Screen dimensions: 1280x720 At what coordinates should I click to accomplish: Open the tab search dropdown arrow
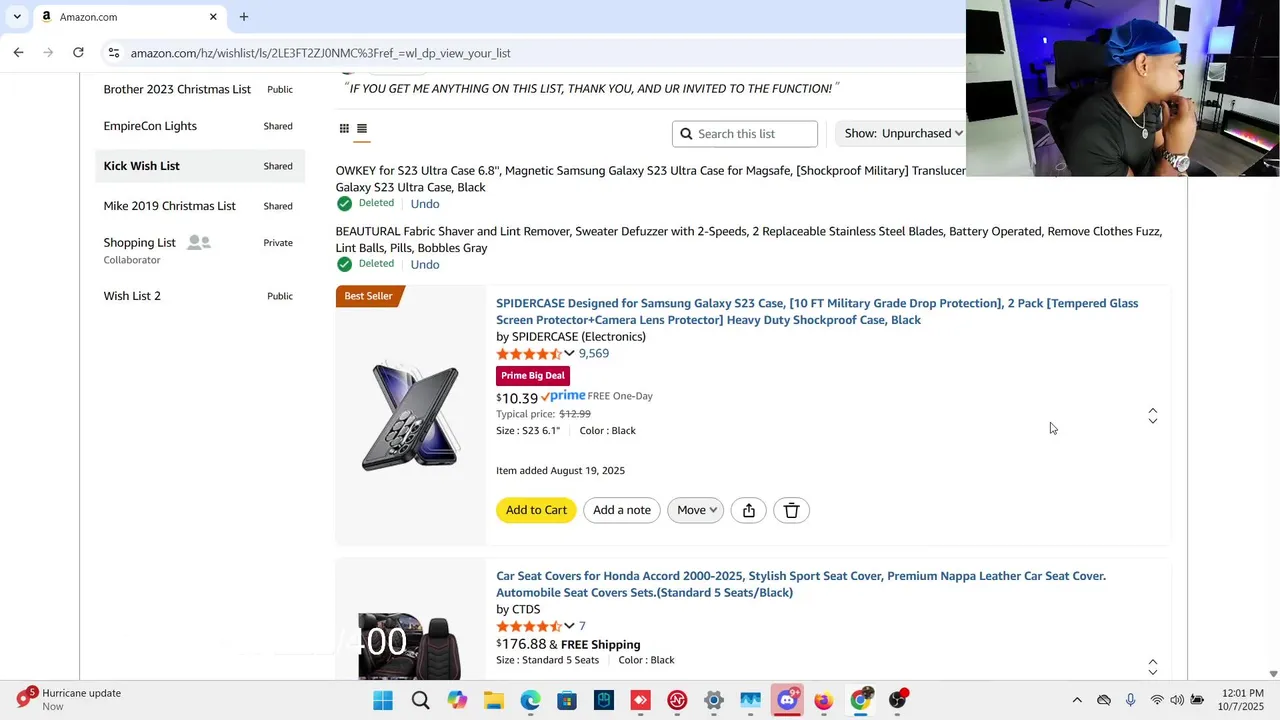point(17,17)
